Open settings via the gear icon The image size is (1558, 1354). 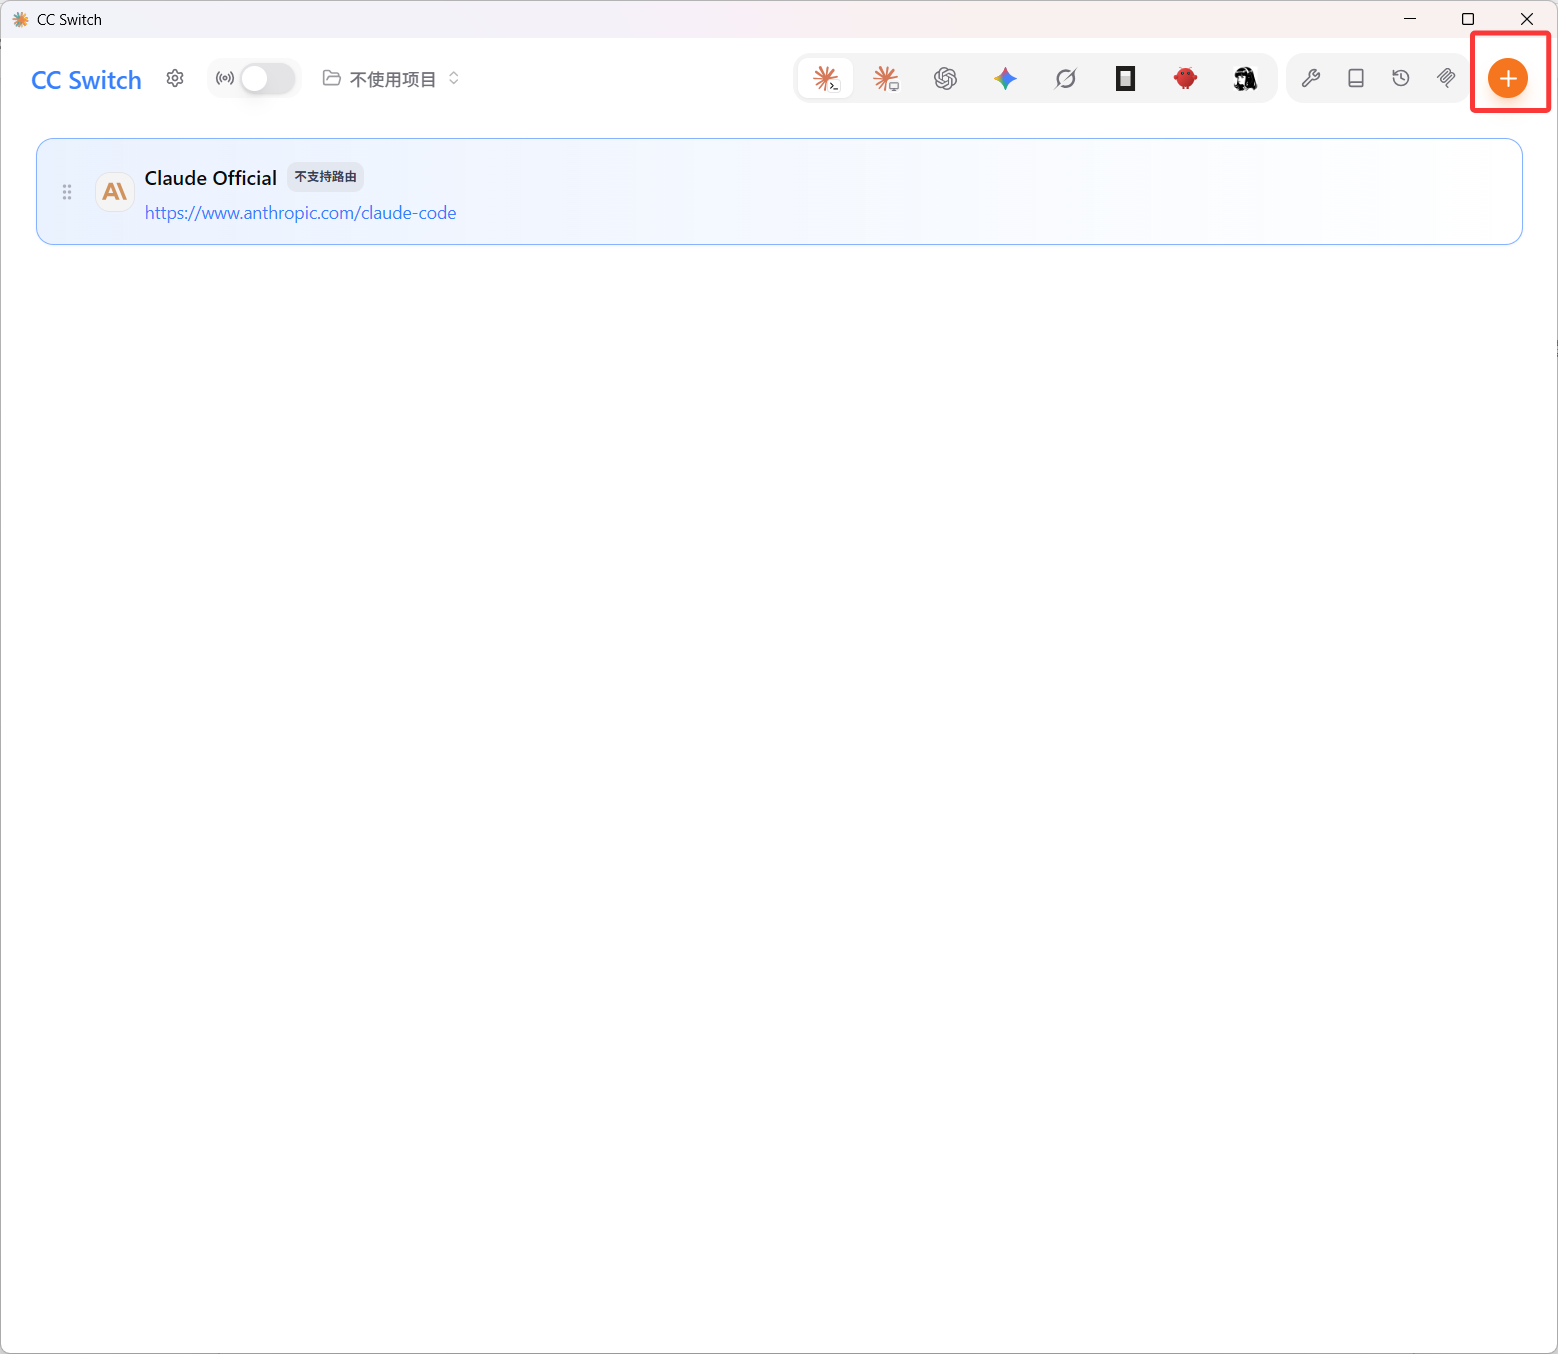pos(175,78)
